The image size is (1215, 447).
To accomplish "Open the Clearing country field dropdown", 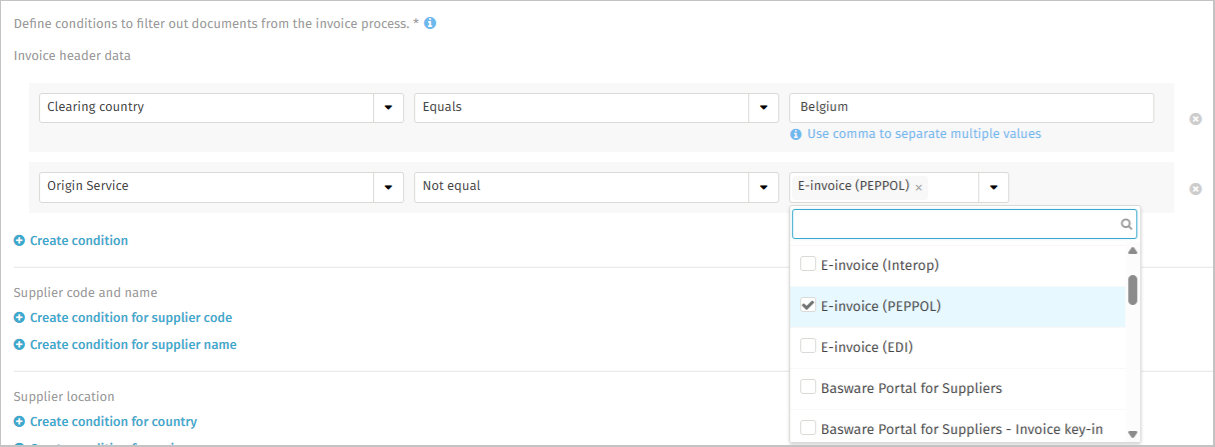I will point(388,108).
